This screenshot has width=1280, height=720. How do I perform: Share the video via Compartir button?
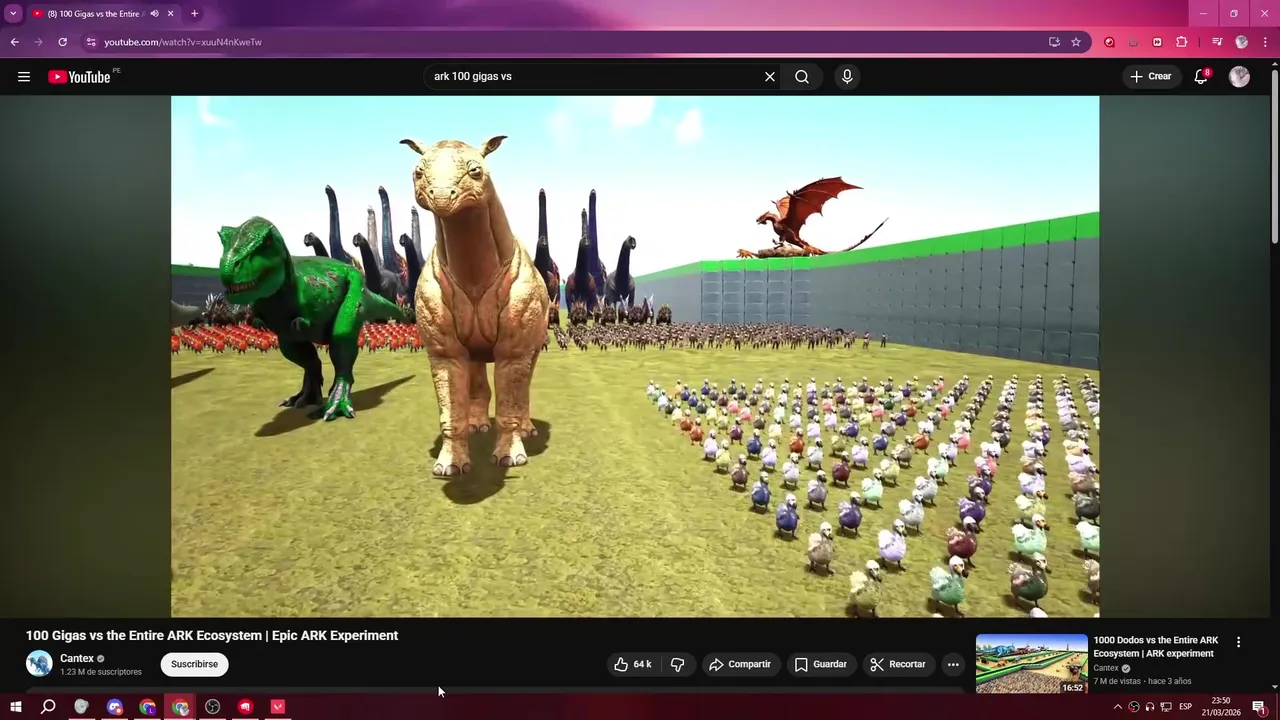pos(740,664)
